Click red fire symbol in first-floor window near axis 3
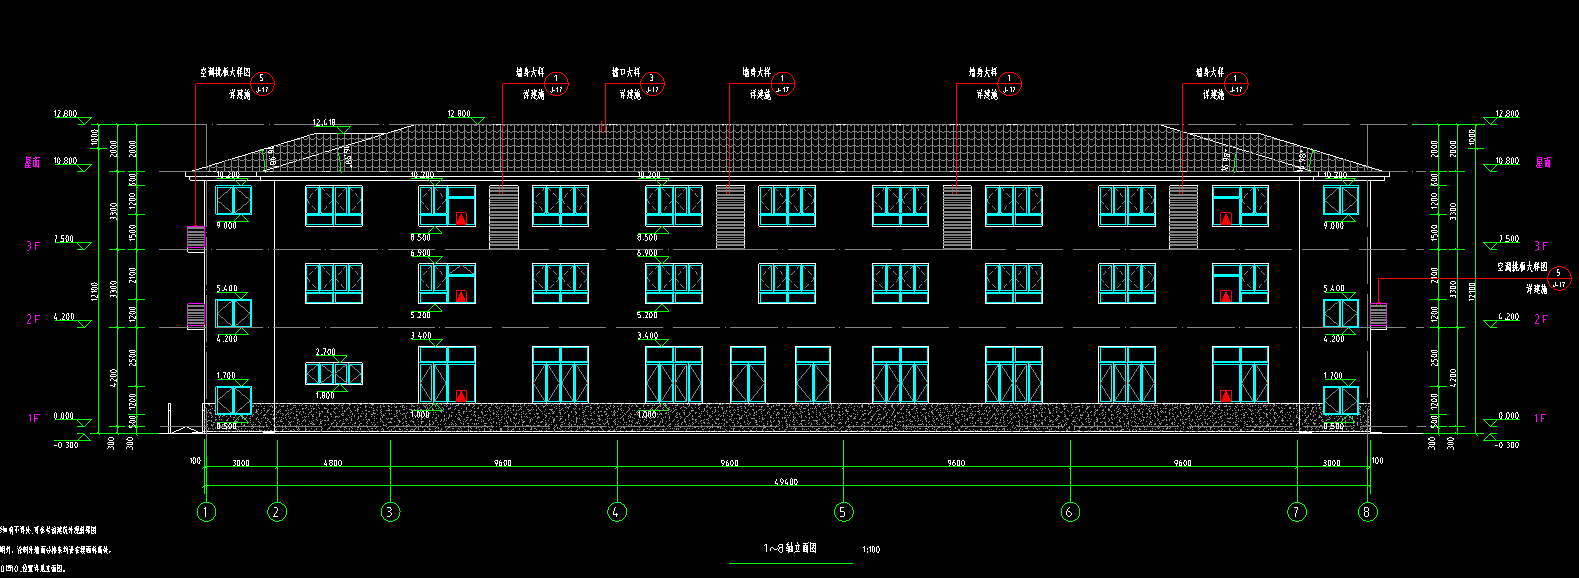This screenshot has width=1579, height=578. point(461,395)
